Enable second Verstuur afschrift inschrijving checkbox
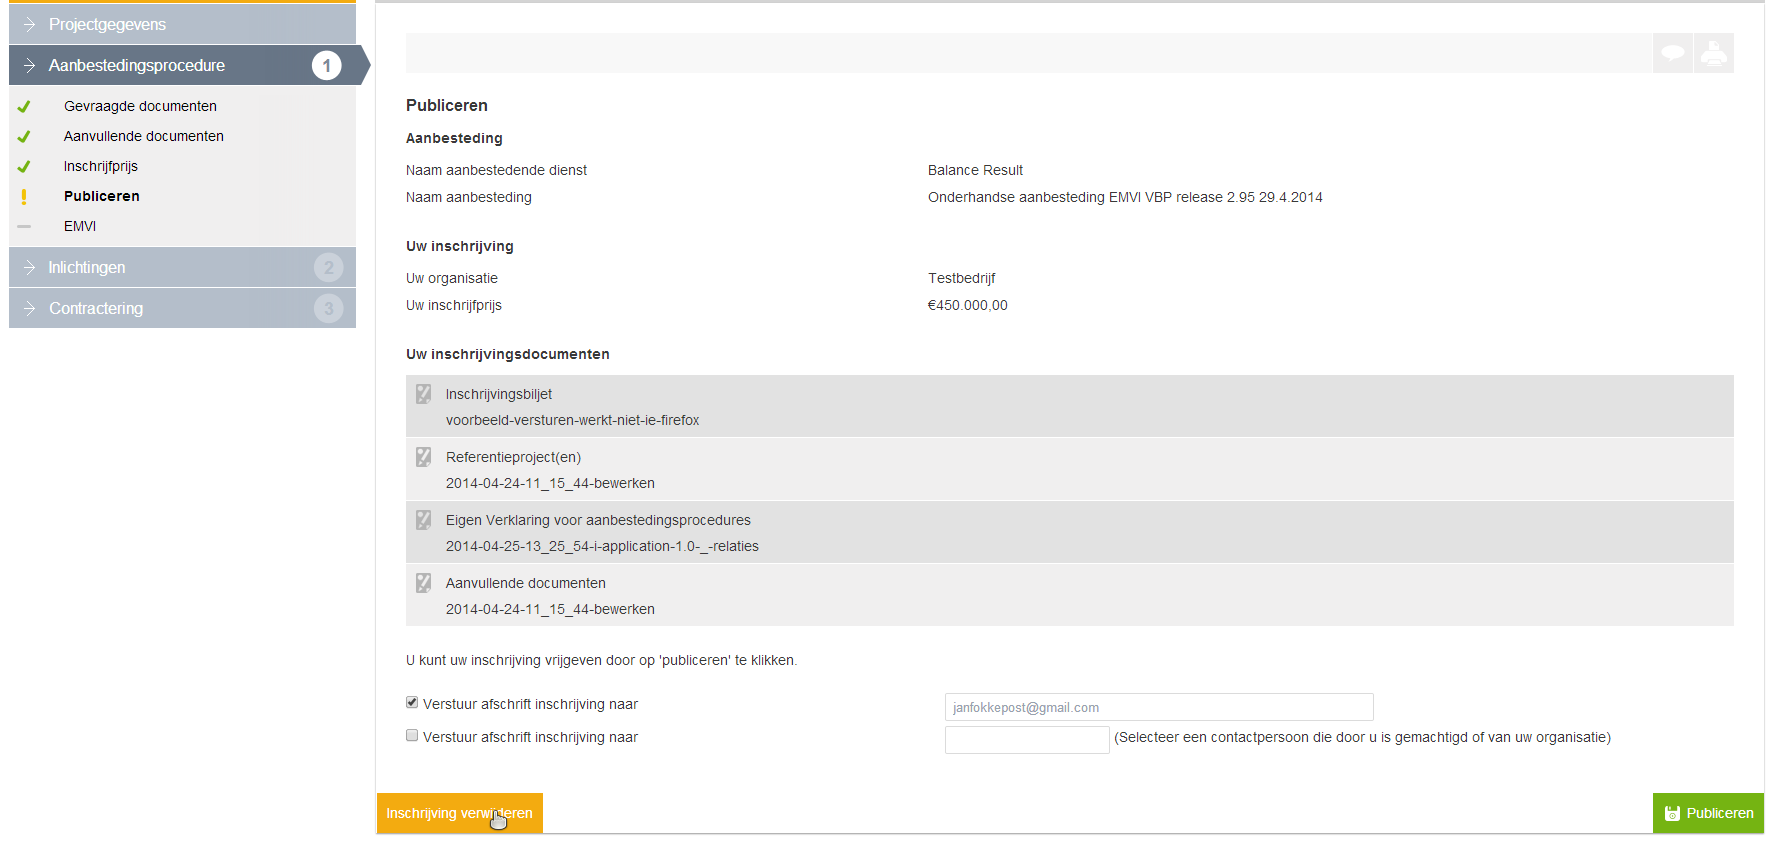Viewport: 1784px width, 842px height. coord(412,735)
